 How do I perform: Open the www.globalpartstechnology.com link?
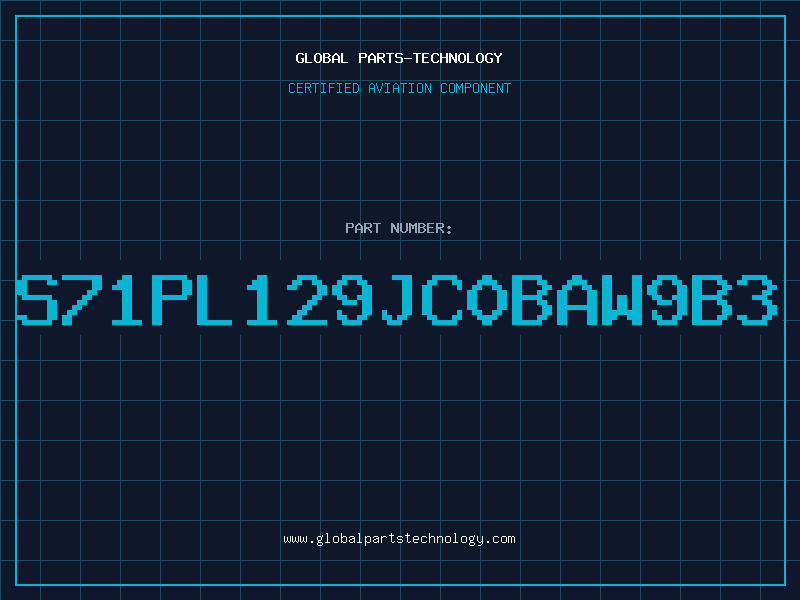(399, 539)
